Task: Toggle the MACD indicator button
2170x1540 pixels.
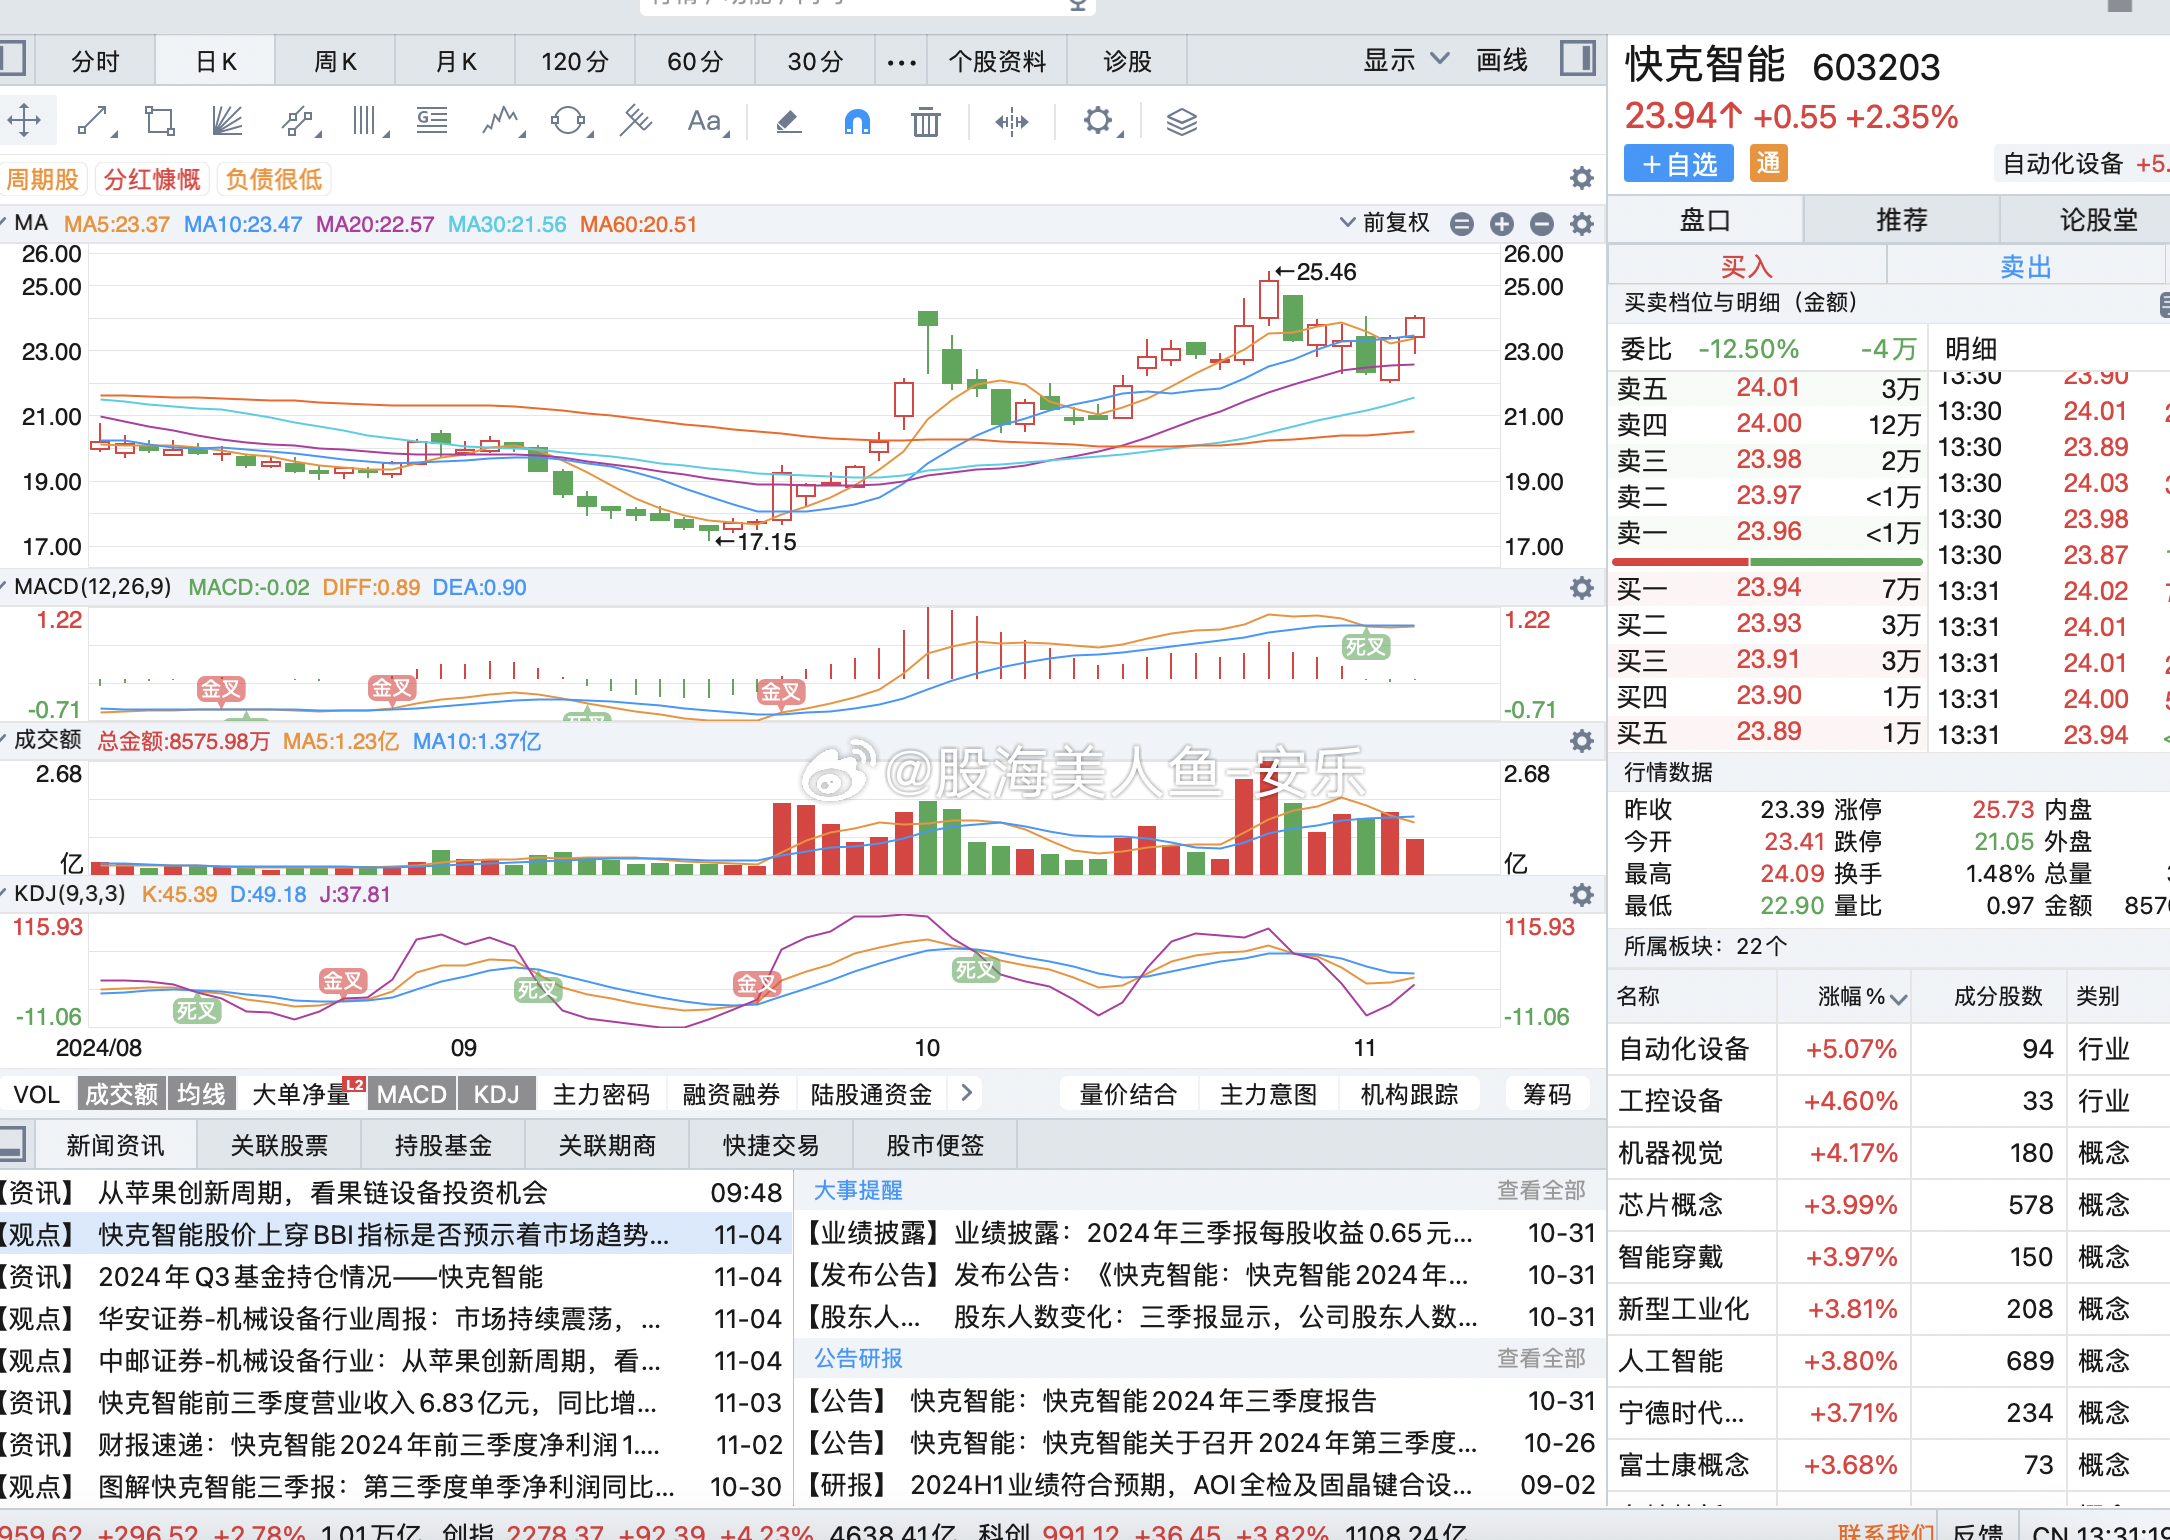Action: [x=412, y=1094]
